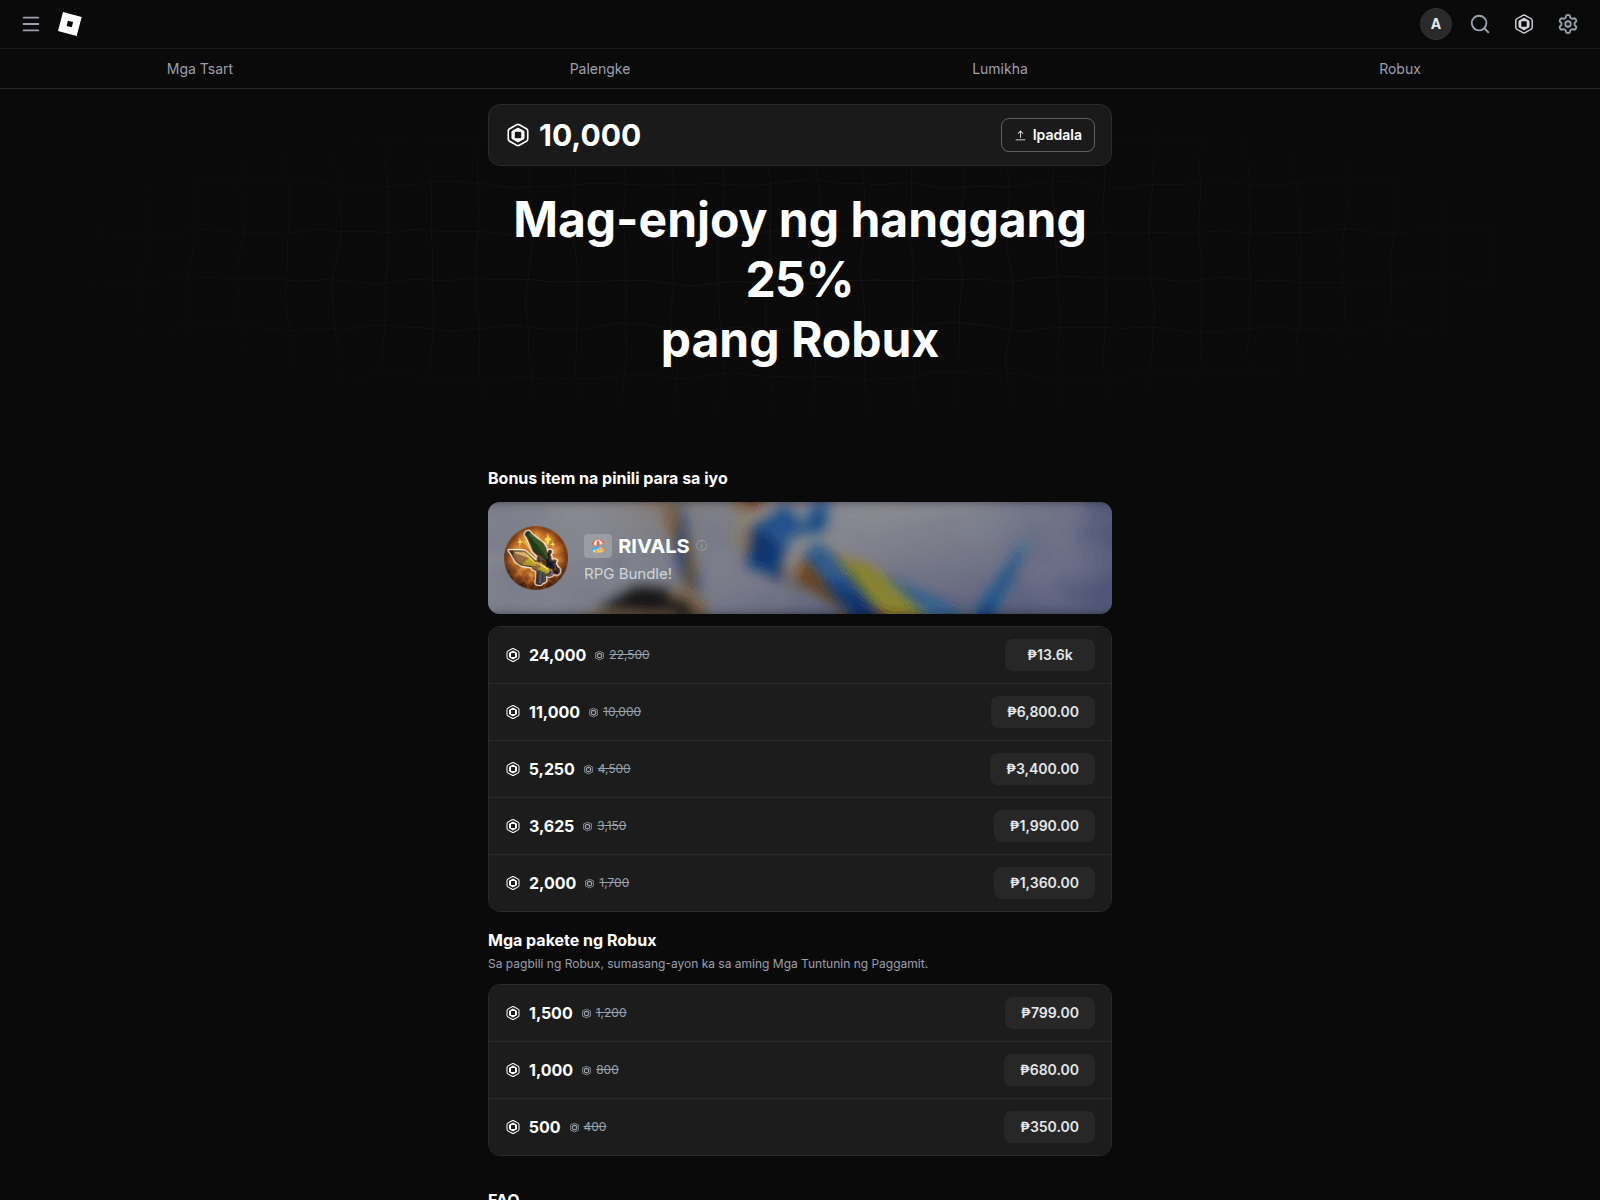Image resolution: width=1600 pixels, height=1200 pixels.
Task: Click the 3,625 Robux amount
Action: pos(551,826)
